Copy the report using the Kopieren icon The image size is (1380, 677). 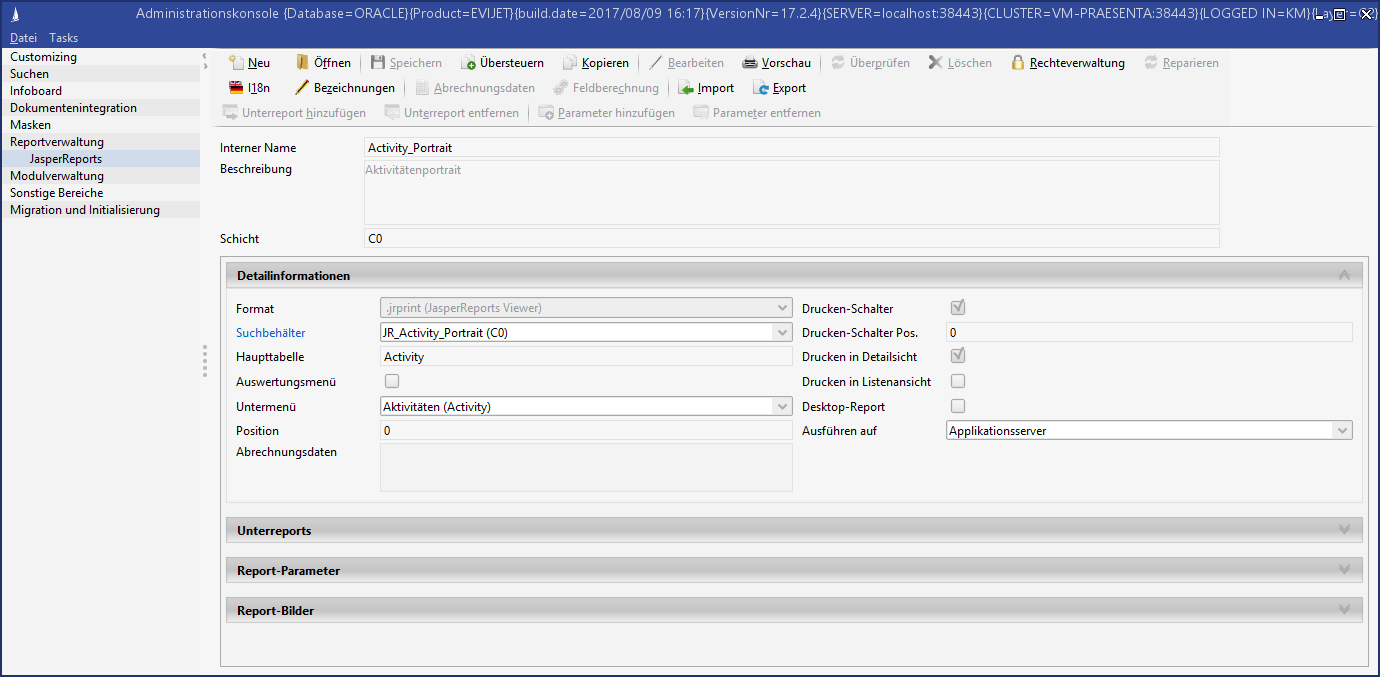click(x=570, y=63)
